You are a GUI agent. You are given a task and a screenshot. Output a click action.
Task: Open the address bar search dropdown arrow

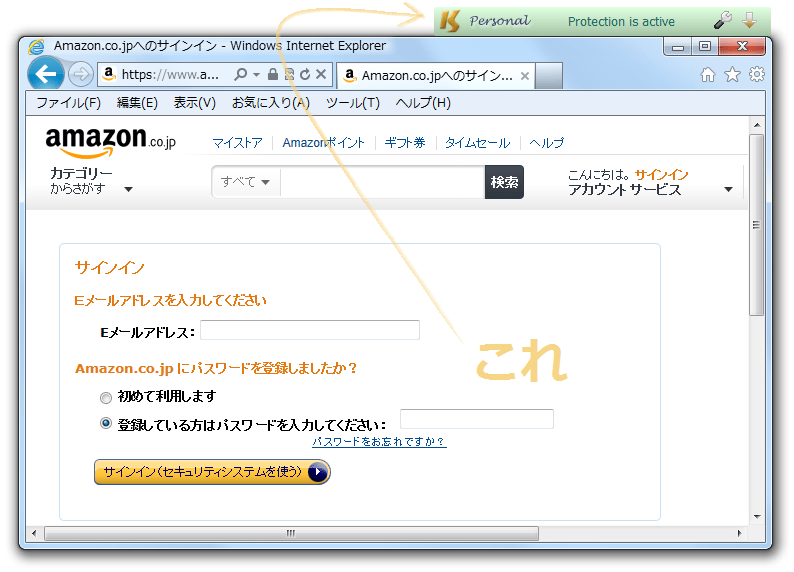tap(256, 75)
